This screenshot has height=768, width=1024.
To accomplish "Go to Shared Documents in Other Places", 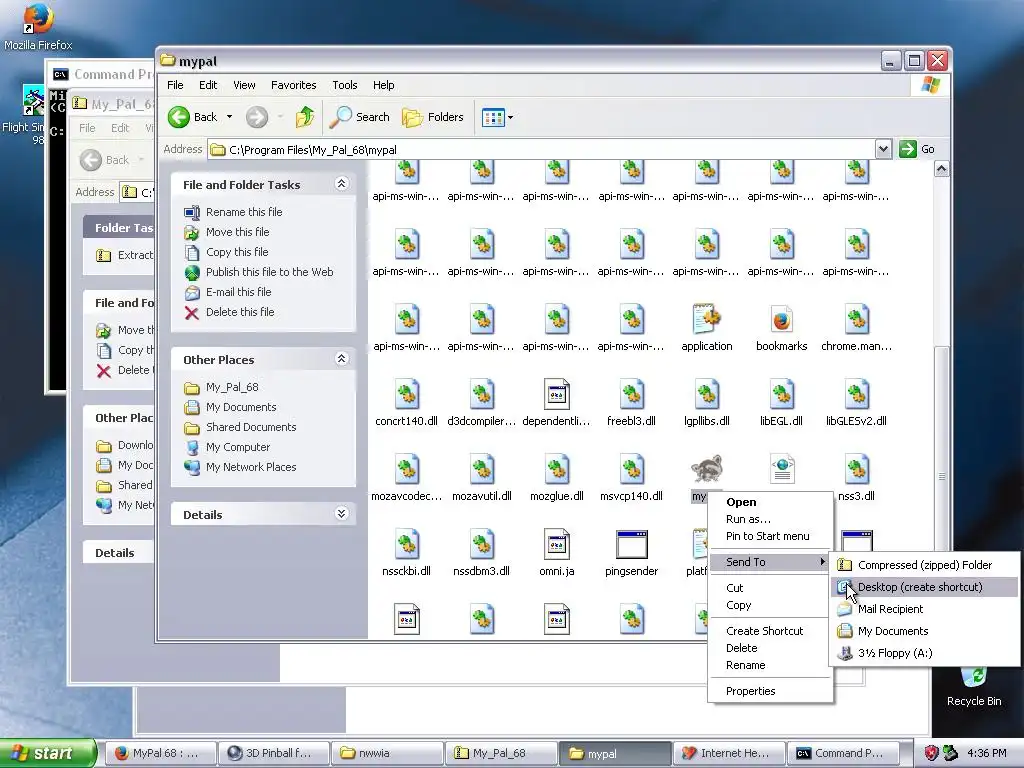I will (x=251, y=427).
